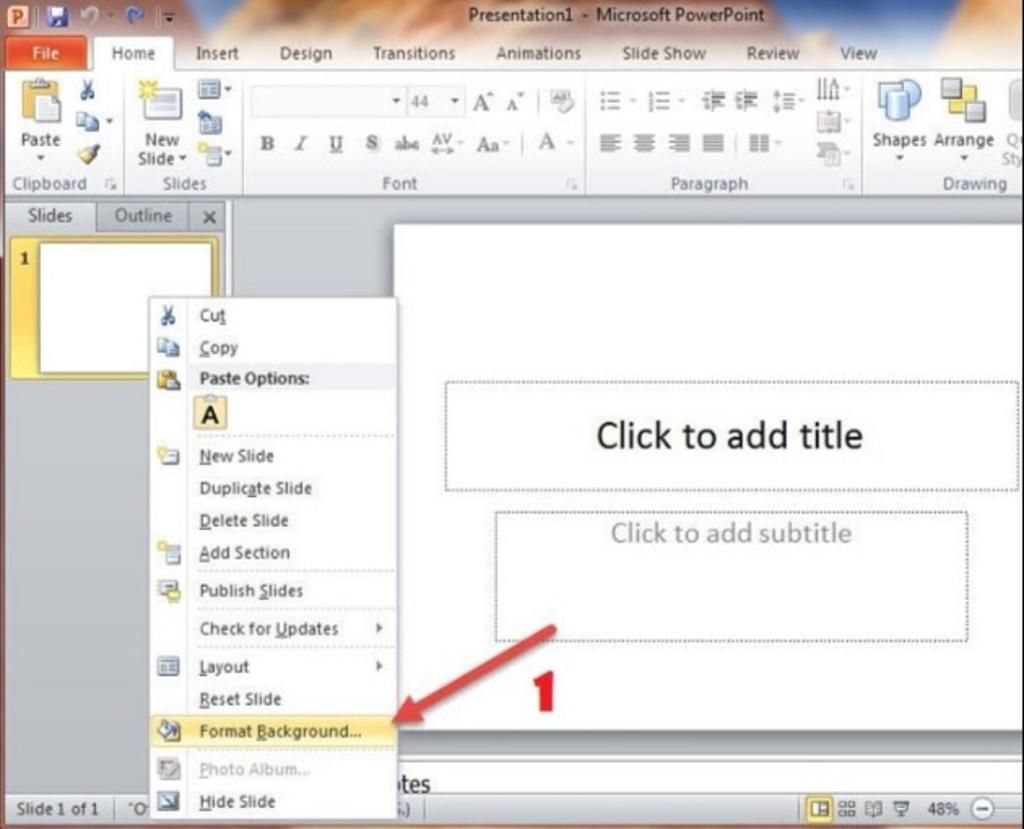Screen dimensions: 1024x829
Task: Switch to the Transitions tab
Action: (413, 54)
